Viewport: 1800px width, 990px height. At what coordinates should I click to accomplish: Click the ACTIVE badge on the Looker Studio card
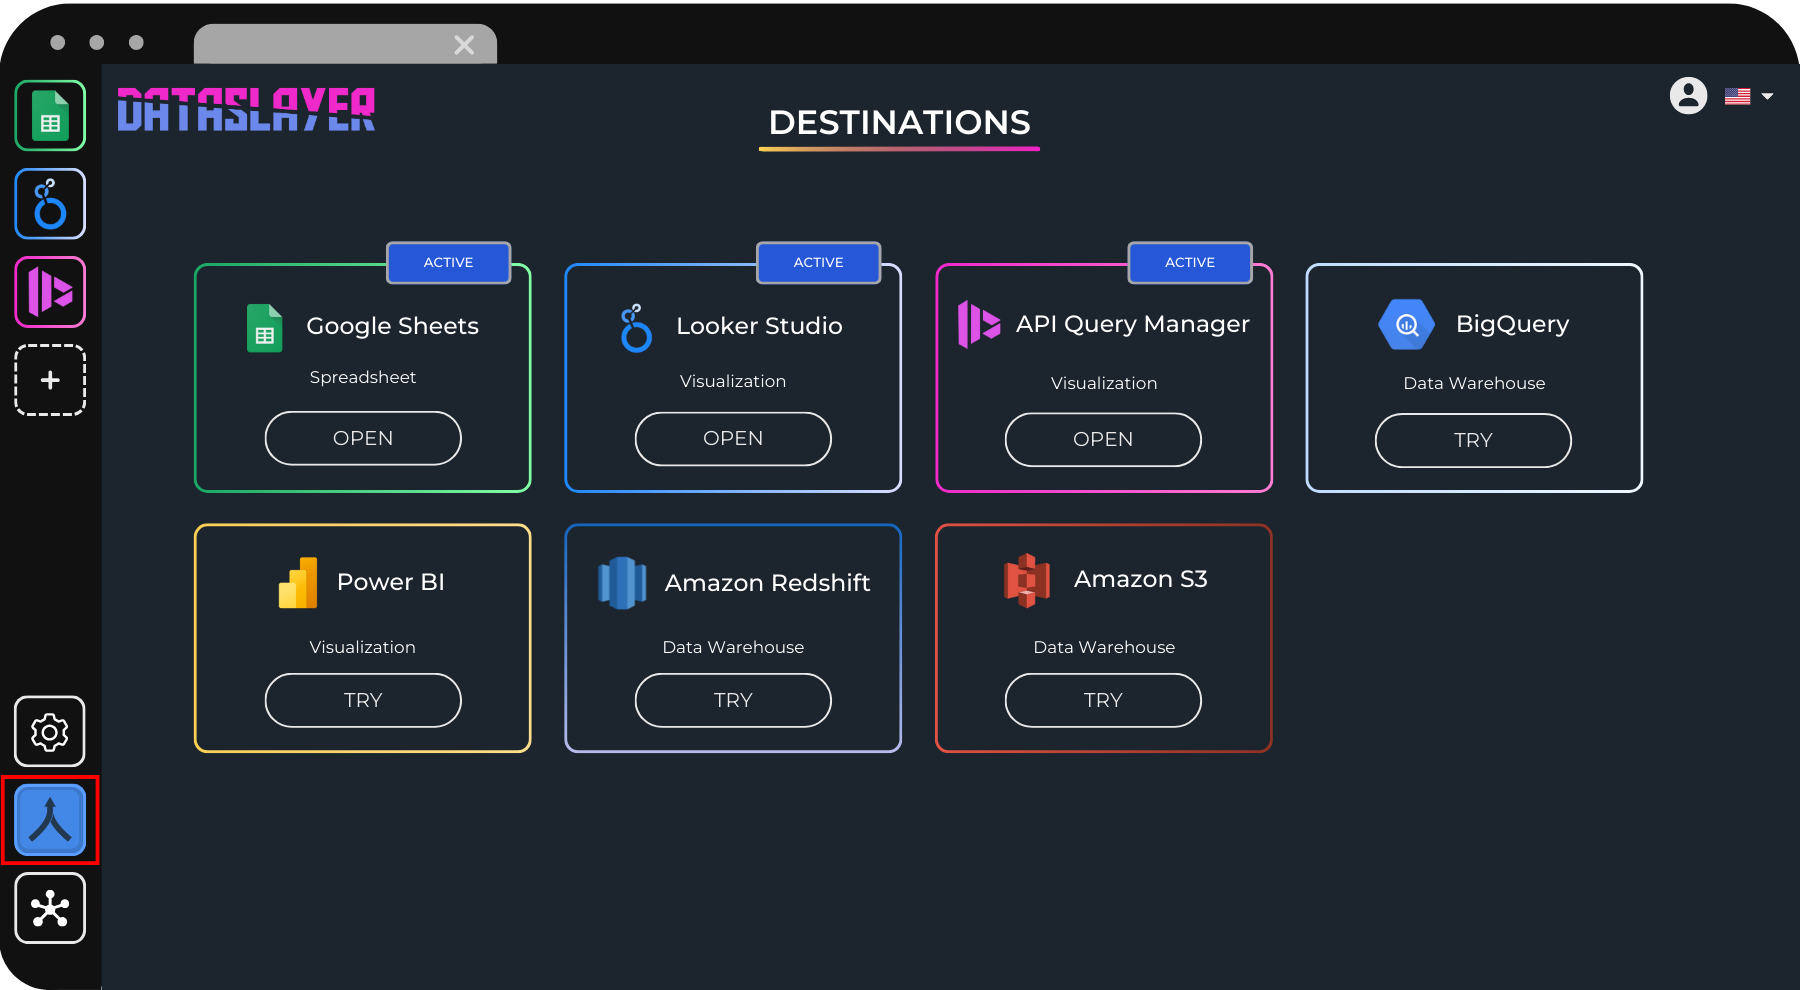pos(818,262)
